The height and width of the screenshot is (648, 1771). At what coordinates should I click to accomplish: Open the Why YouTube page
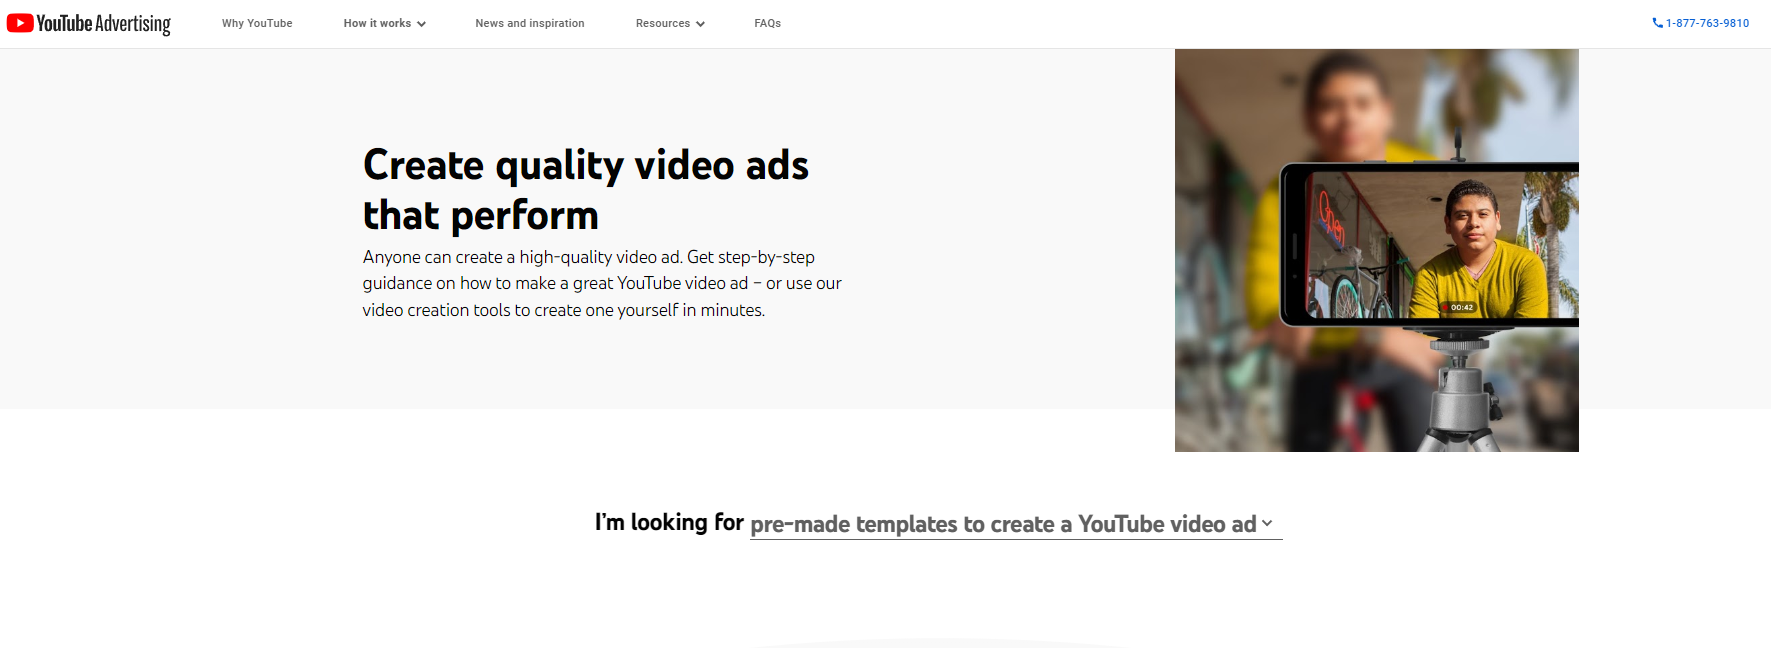click(x=257, y=23)
